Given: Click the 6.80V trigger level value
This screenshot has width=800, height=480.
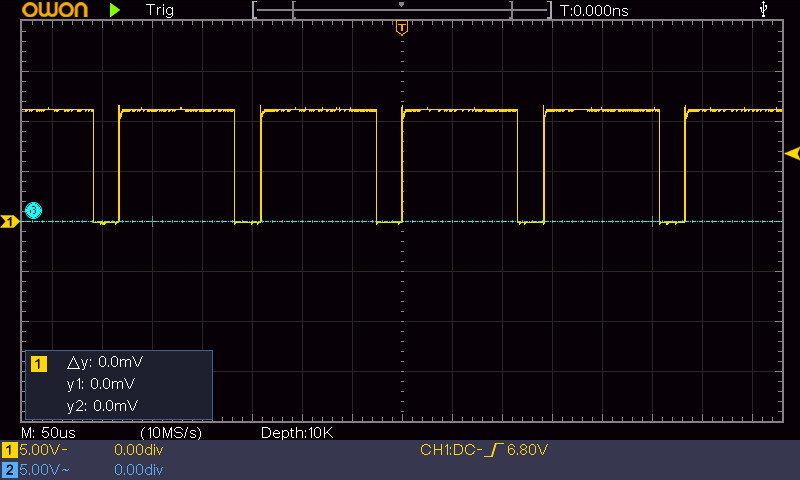Looking at the screenshot, I should [x=528, y=450].
